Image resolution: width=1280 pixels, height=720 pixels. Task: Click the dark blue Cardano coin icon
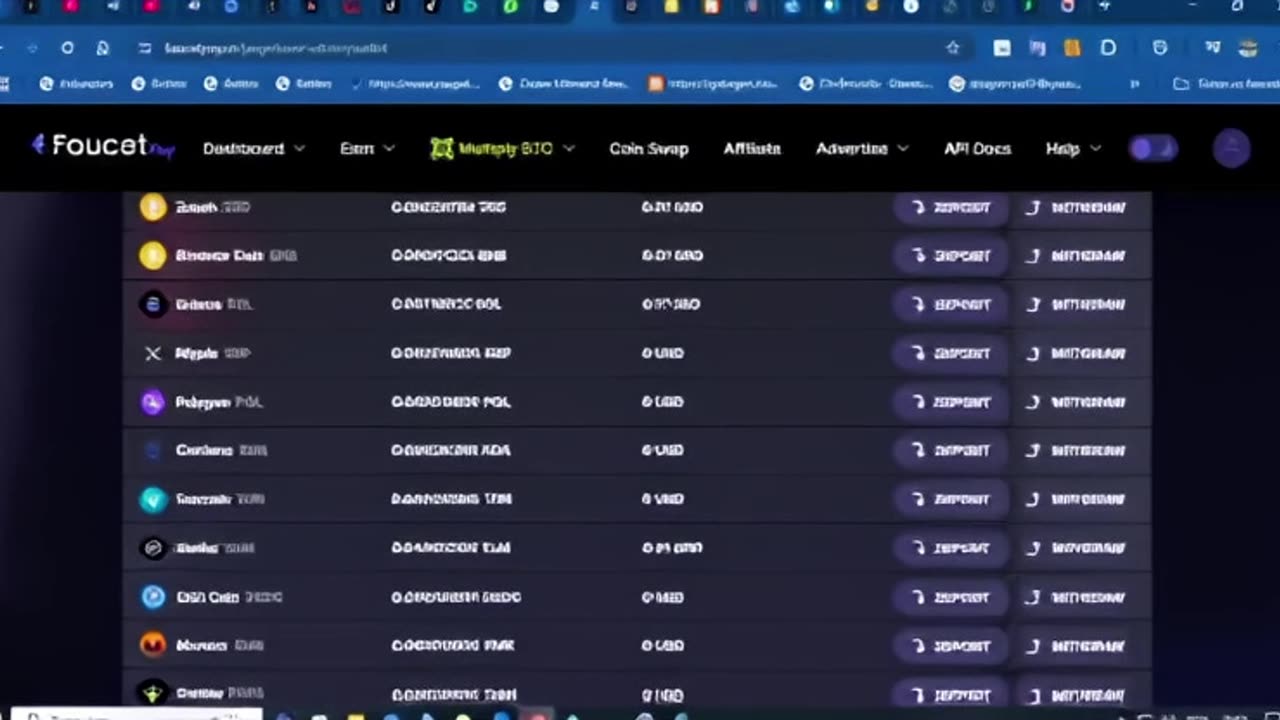tap(152, 451)
